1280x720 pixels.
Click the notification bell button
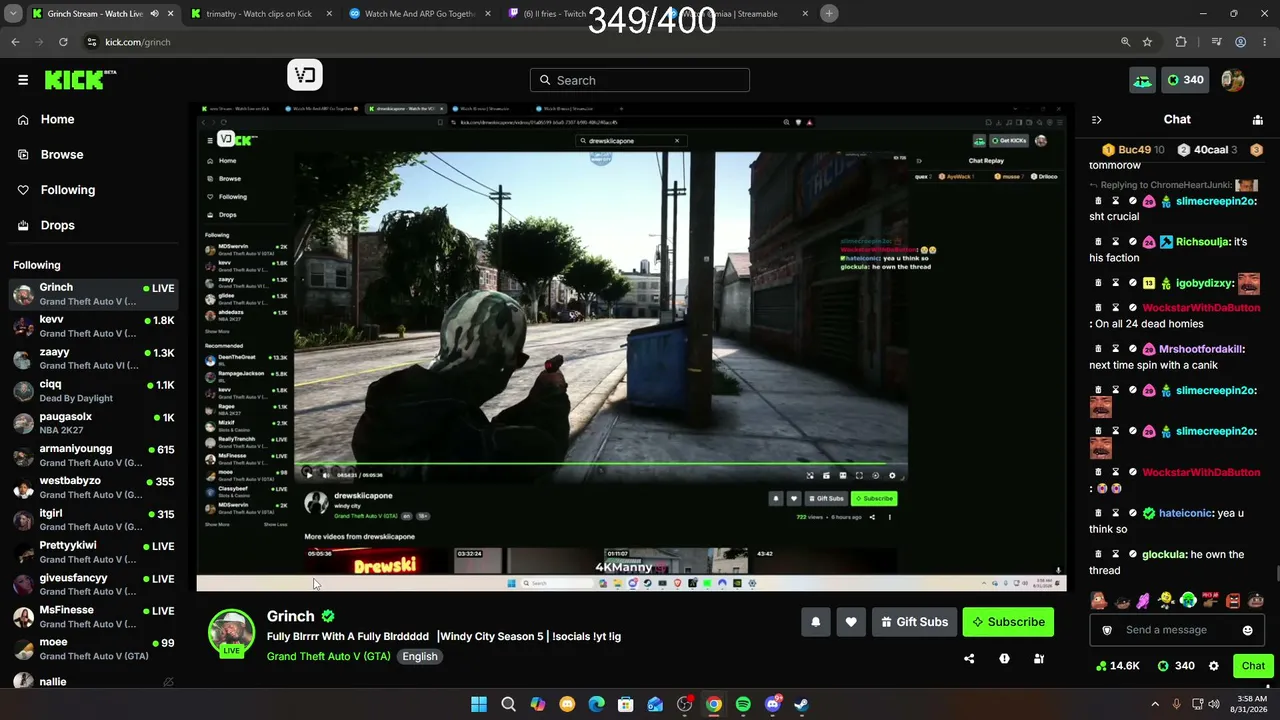815,622
